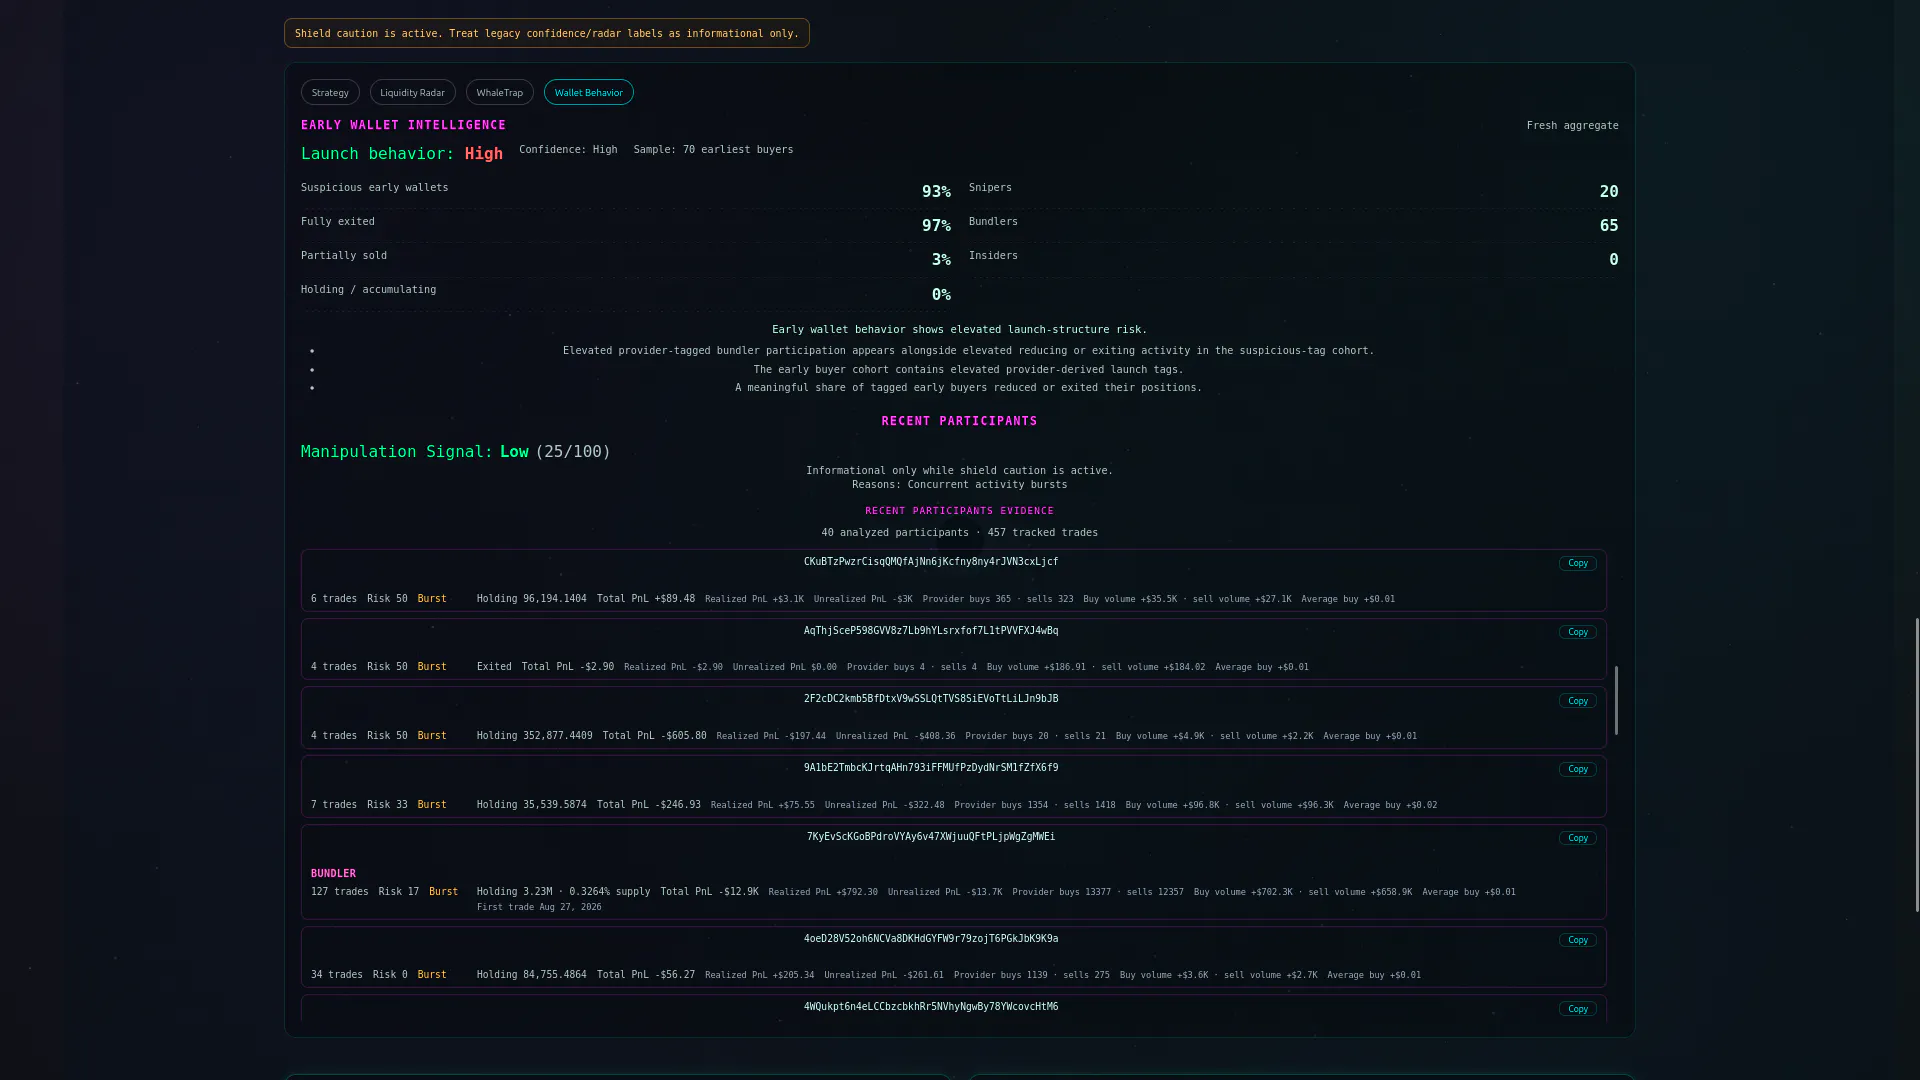The height and width of the screenshot is (1080, 1920).
Task: Click Holding 84,755.4864 value
Action: [531, 975]
